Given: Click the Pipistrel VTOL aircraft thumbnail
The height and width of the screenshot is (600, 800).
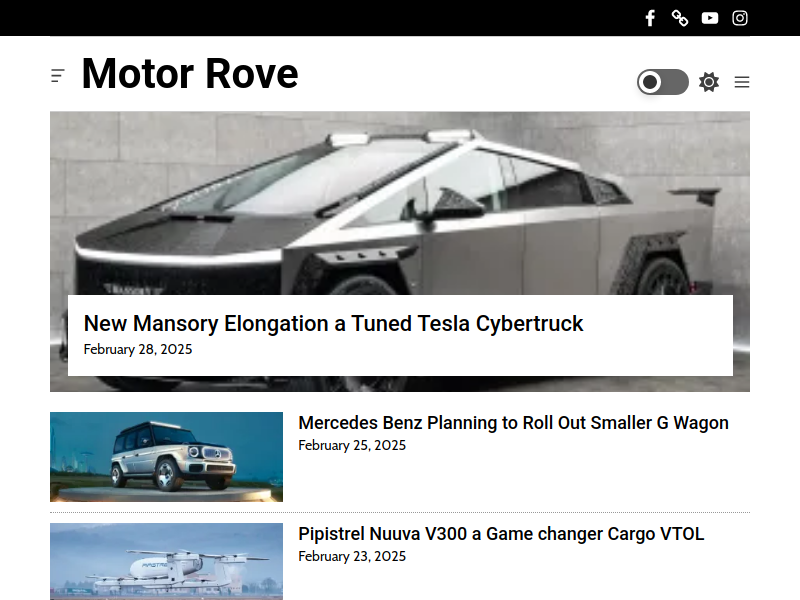Looking at the screenshot, I should click(x=166, y=561).
